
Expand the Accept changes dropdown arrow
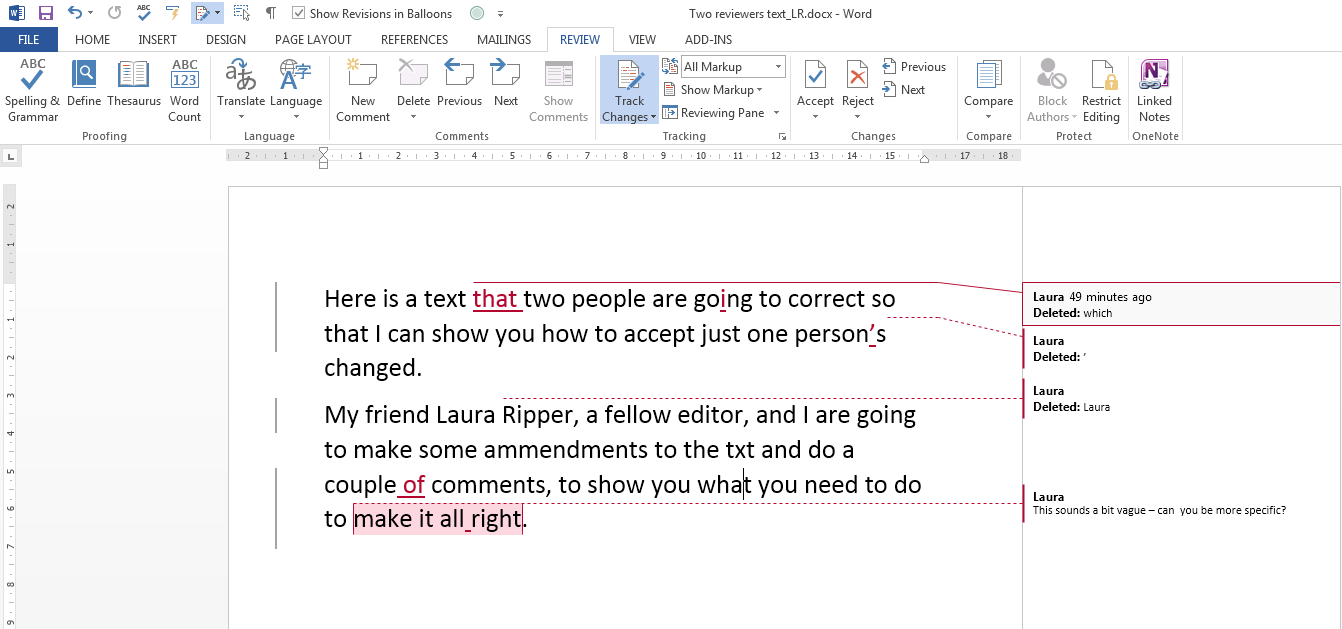click(x=815, y=116)
